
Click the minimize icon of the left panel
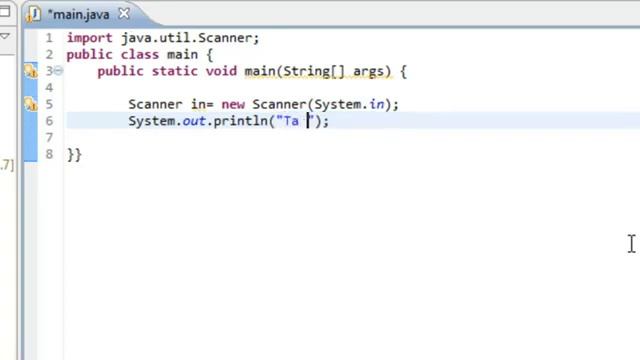coord(5,11)
